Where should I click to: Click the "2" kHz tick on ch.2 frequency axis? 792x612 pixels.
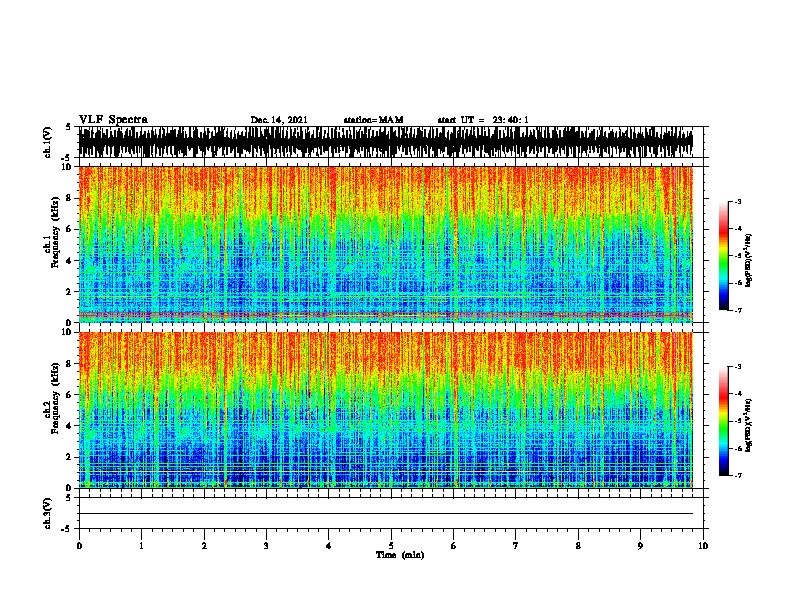click(70, 457)
